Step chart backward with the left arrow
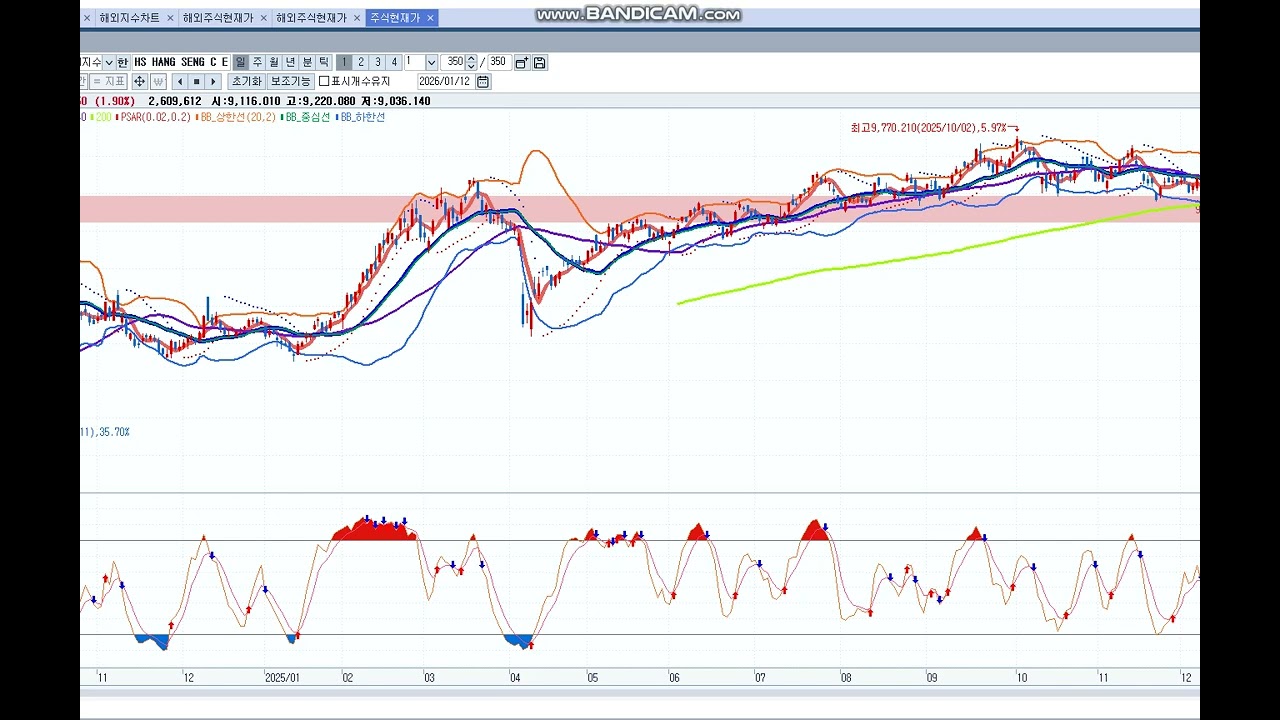The image size is (1280, 720). point(180,82)
